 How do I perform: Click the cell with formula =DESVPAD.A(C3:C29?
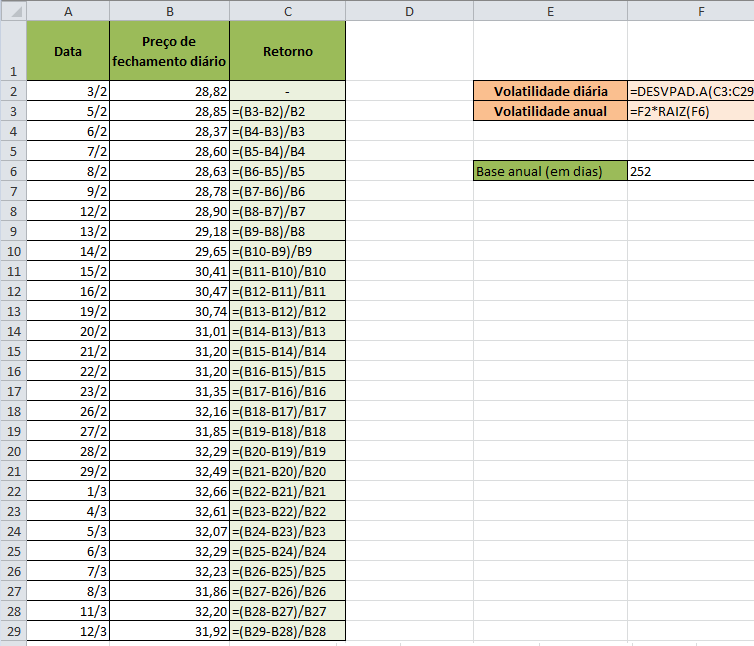click(x=691, y=91)
